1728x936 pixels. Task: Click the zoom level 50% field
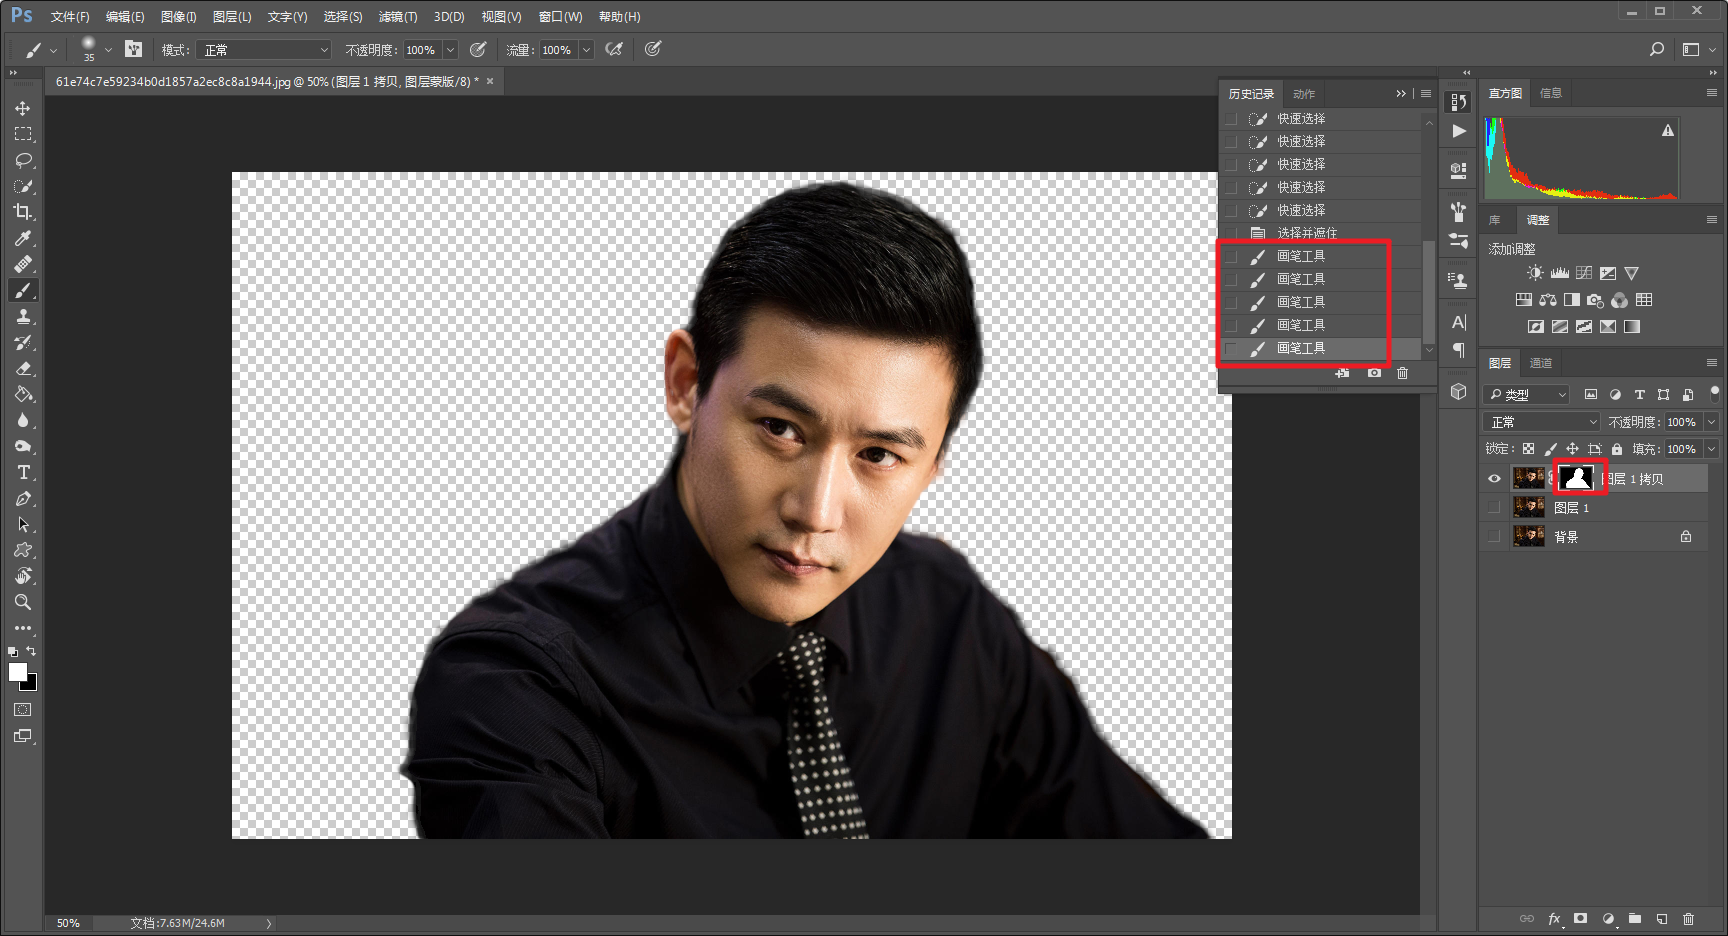click(68, 923)
